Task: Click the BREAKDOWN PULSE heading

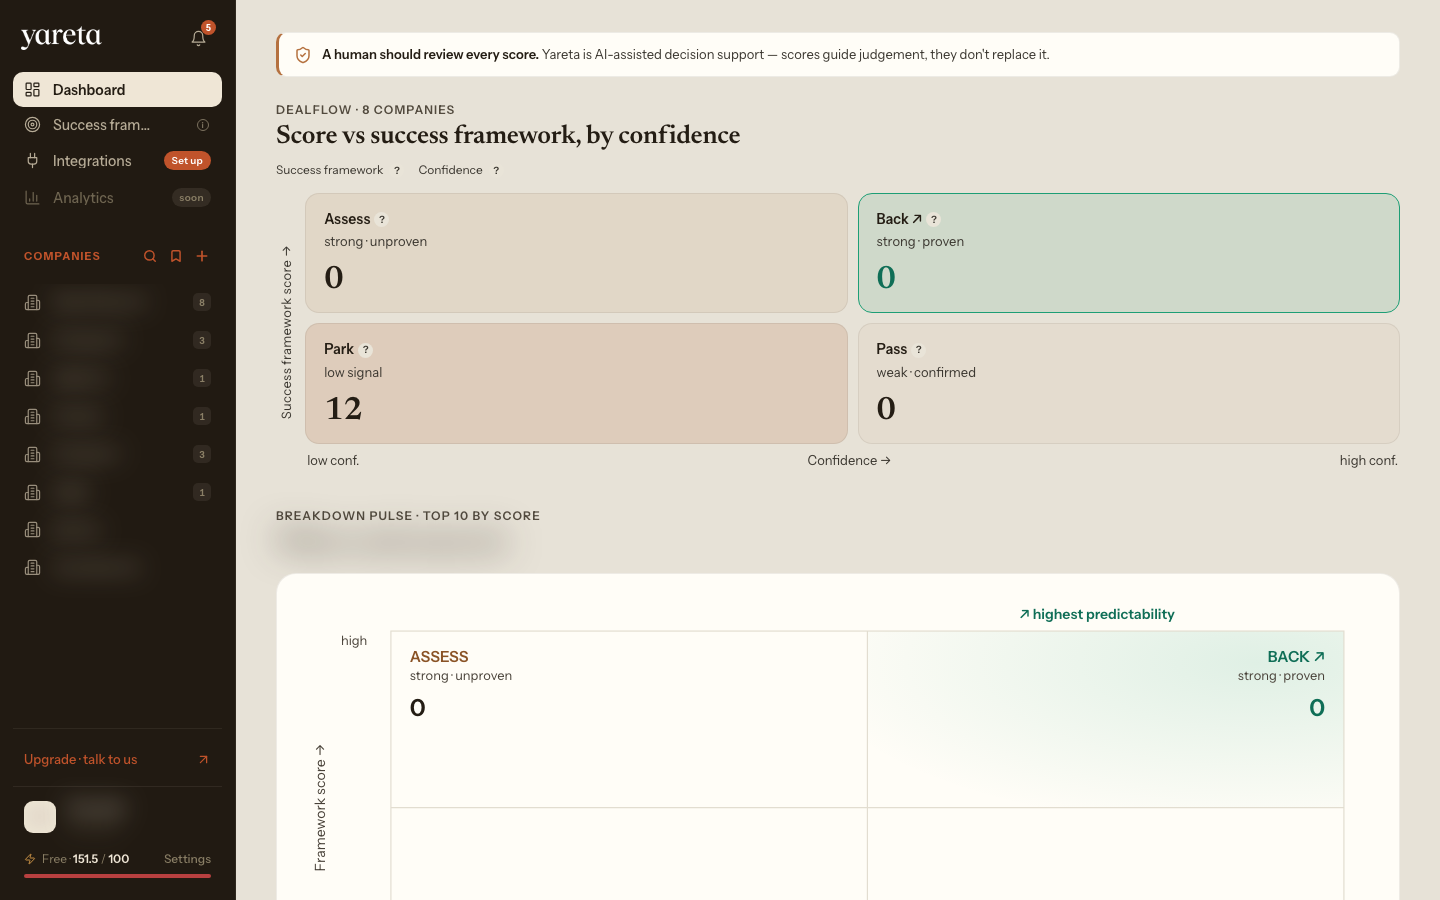Action: [x=408, y=516]
